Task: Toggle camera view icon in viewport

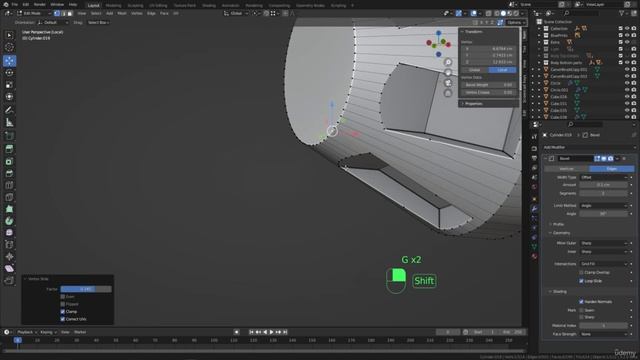Action: 448,82
